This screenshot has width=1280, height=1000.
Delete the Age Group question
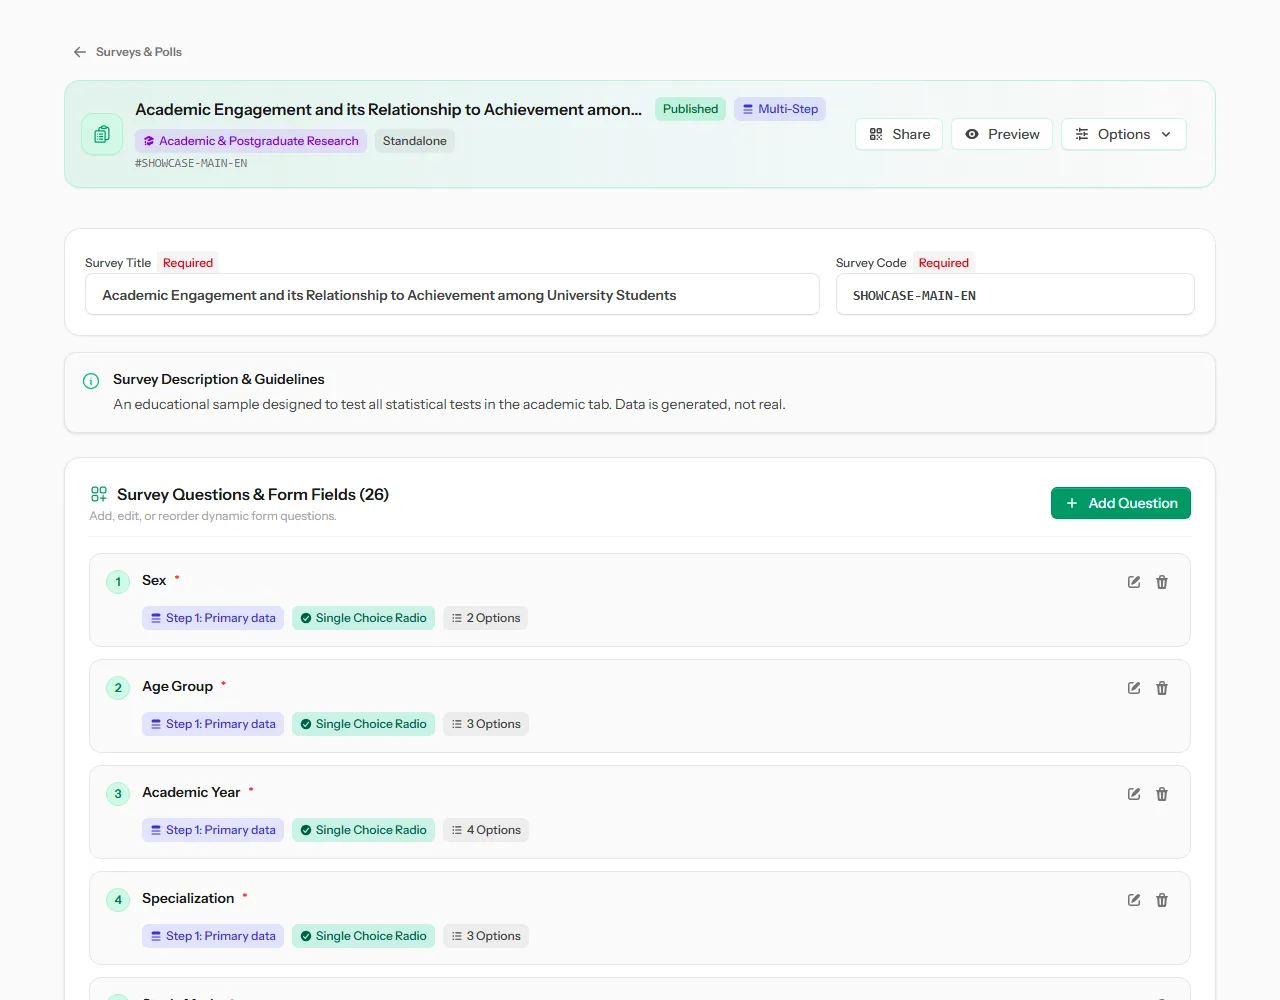[x=1162, y=688]
